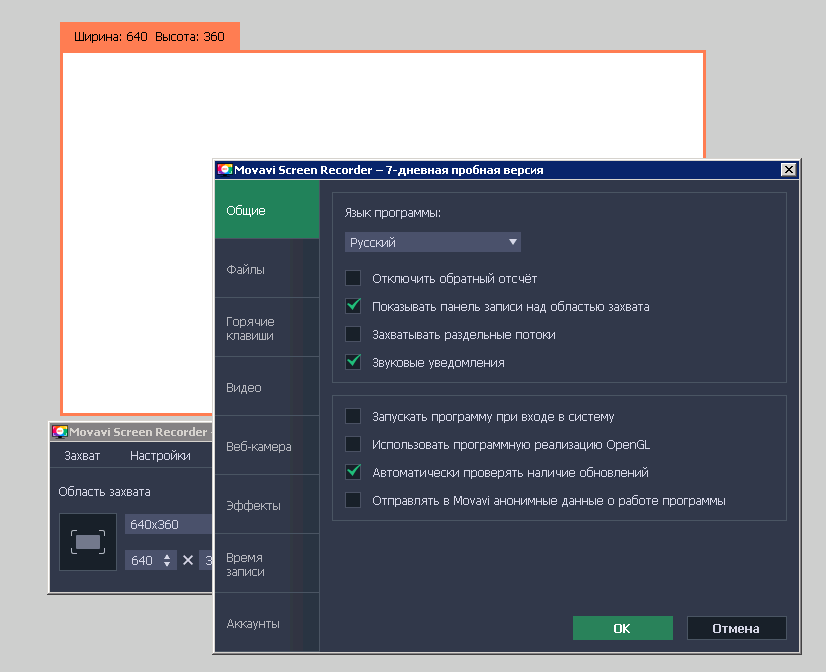826x672 pixels.
Task: Uncheck Показывать панель записи над областью захвата
Action: (353, 306)
